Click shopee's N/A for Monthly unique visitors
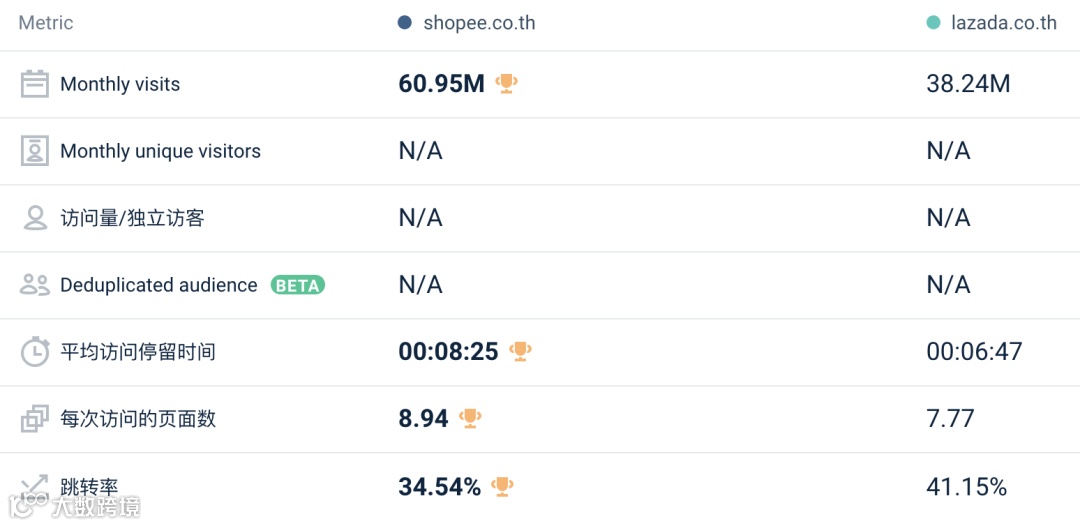This screenshot has height=526, width=1080. pos(420,151)
